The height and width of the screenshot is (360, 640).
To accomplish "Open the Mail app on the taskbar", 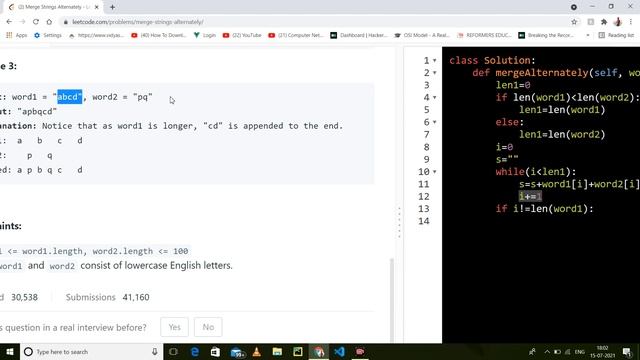I will (237, 352).
